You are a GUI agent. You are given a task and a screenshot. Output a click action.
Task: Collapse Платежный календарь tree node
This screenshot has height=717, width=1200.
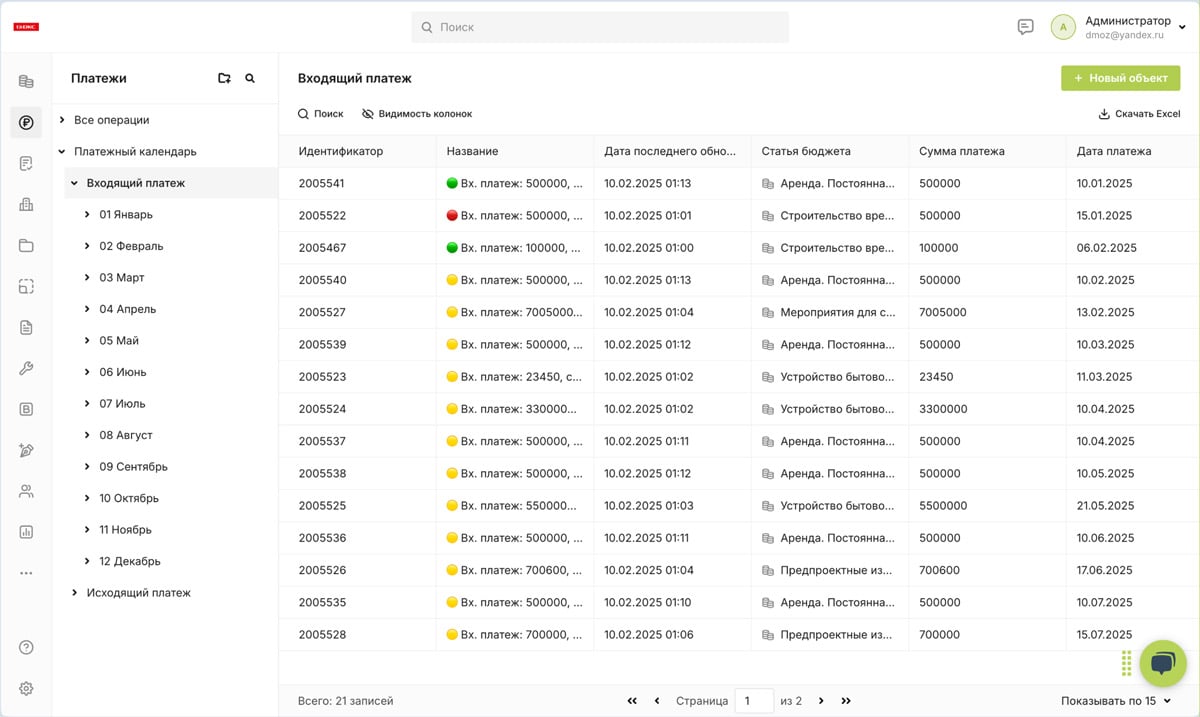coord(62,152)
